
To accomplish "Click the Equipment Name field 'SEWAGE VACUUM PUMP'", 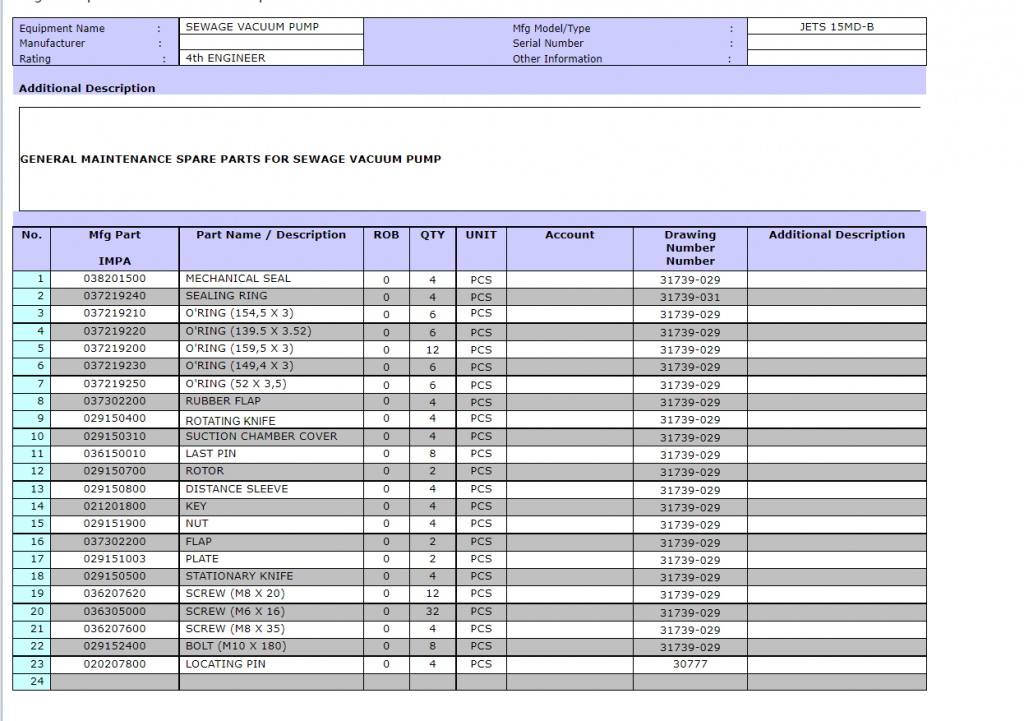I will (271, 27).
